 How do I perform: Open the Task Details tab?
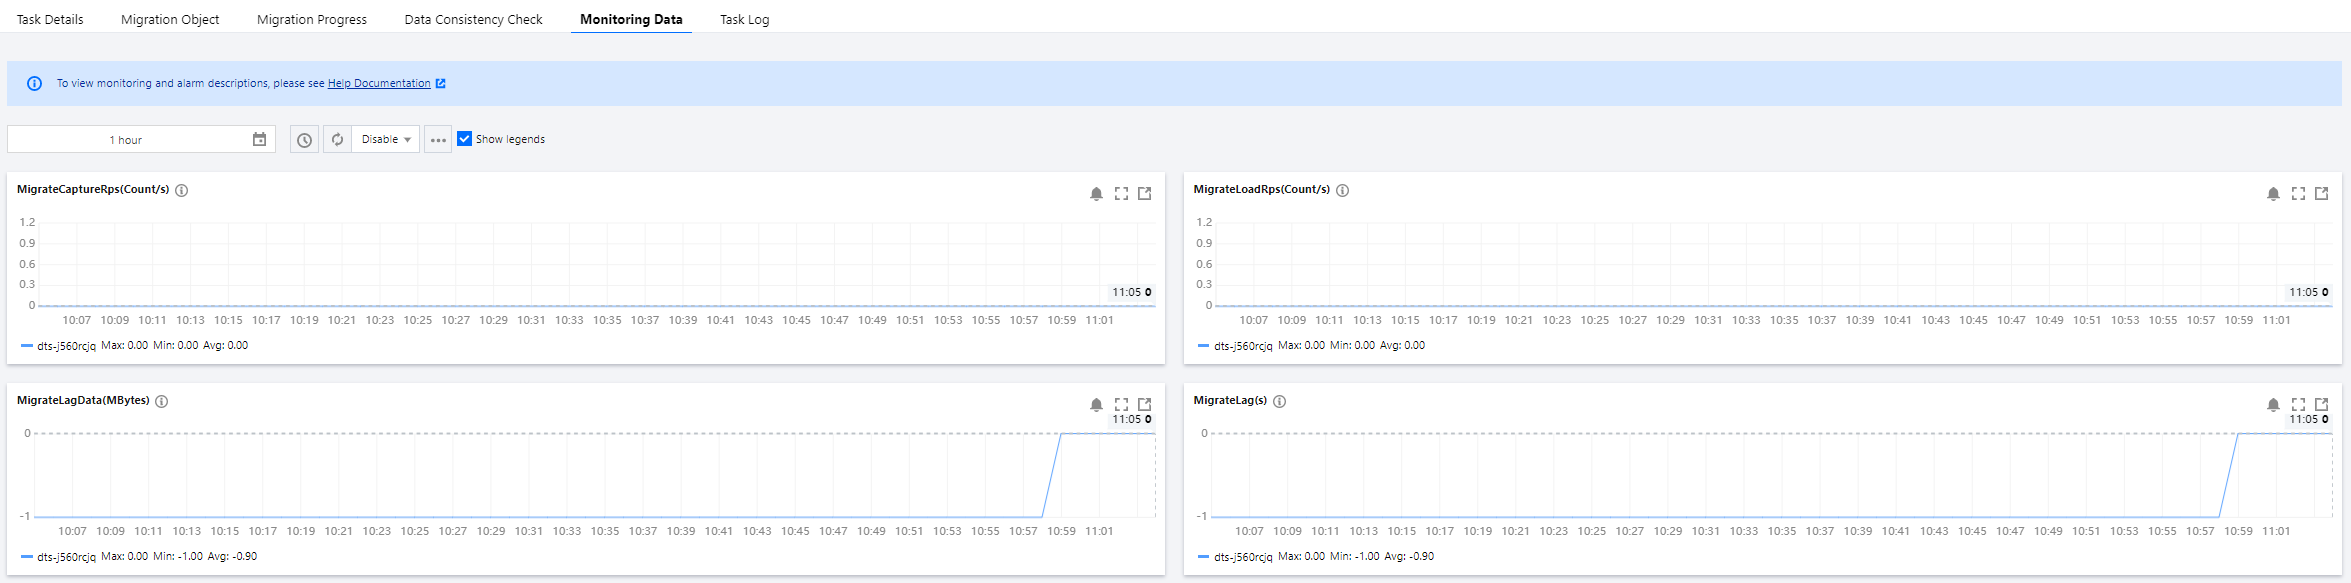50,19
